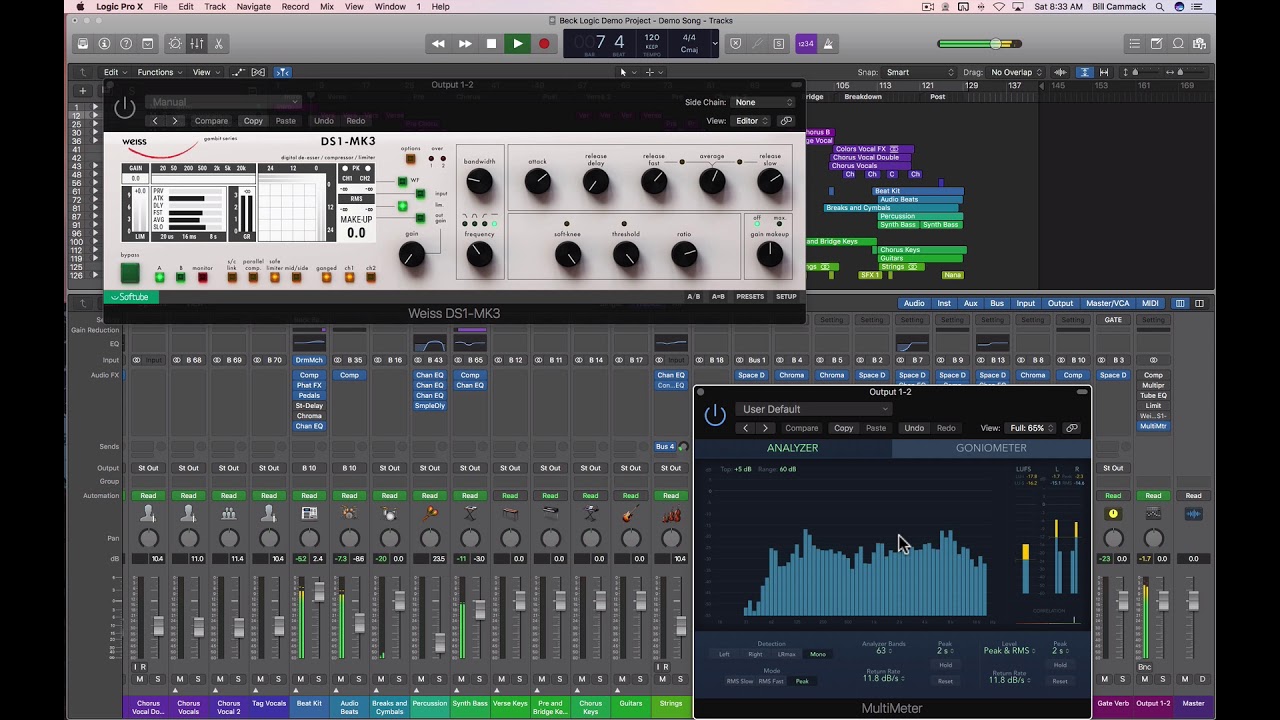Click the red Record button

[544, 44]
